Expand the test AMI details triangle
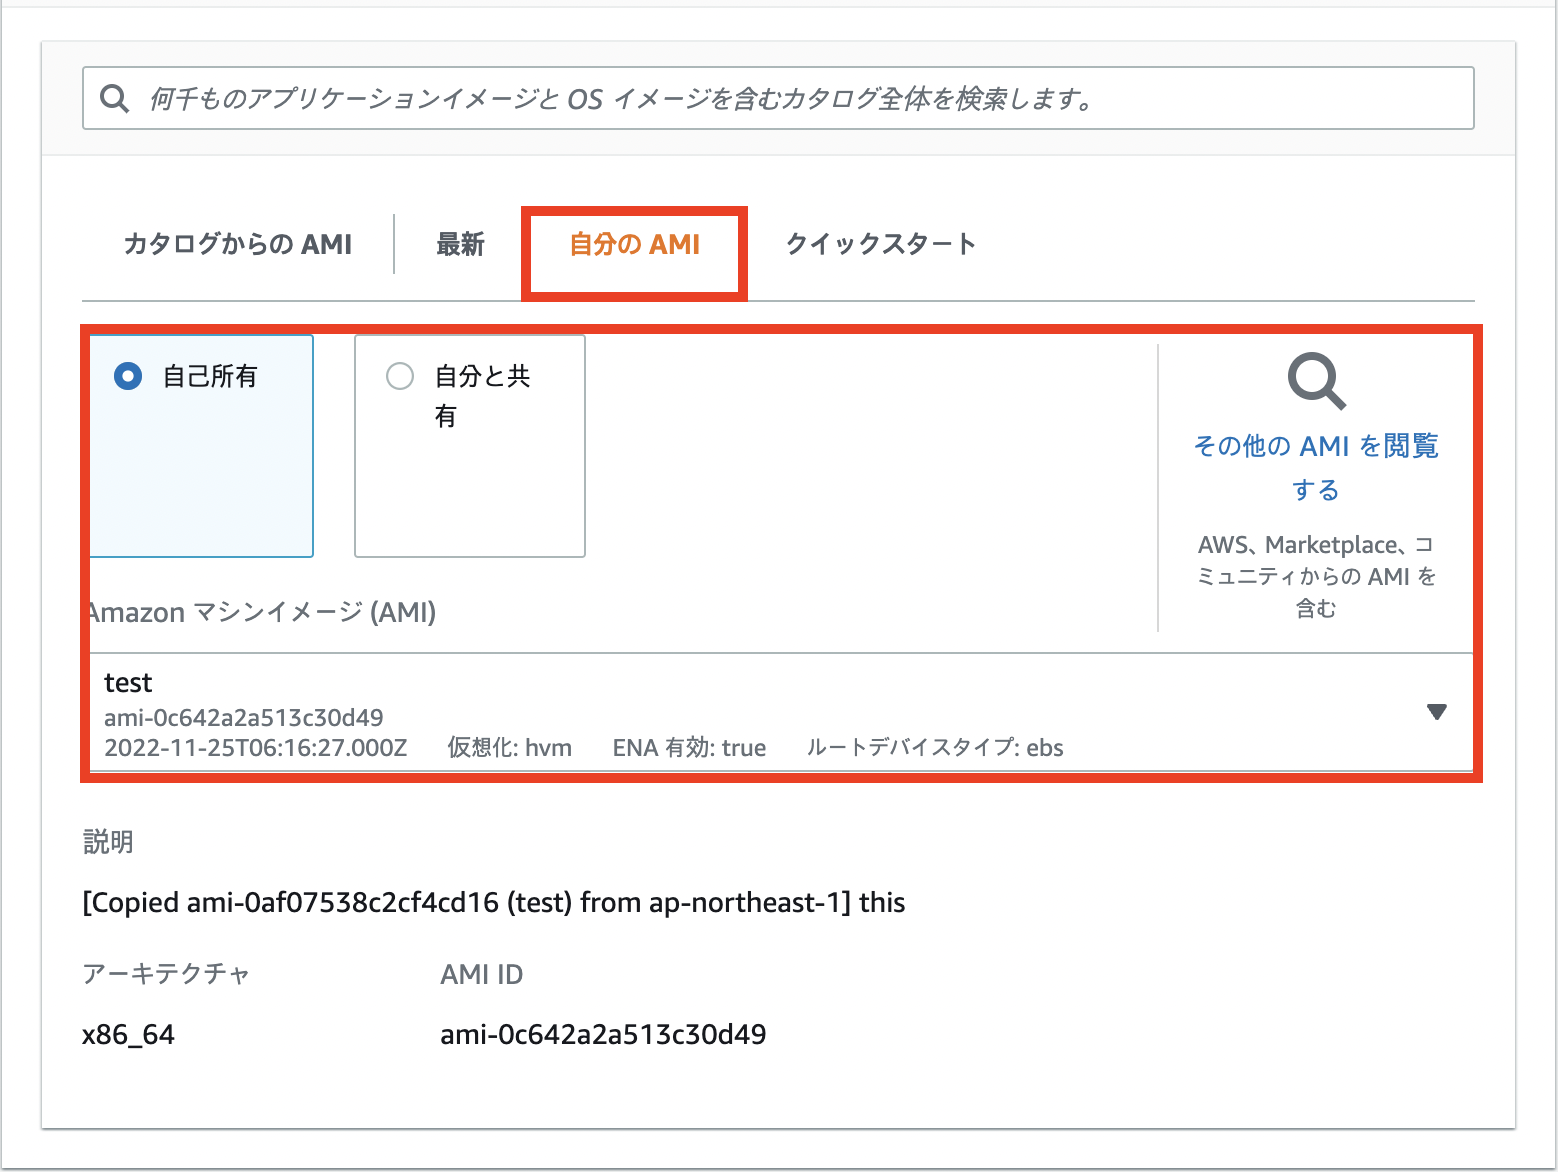1558x1172 pixels. click(x=1437, y=711)
